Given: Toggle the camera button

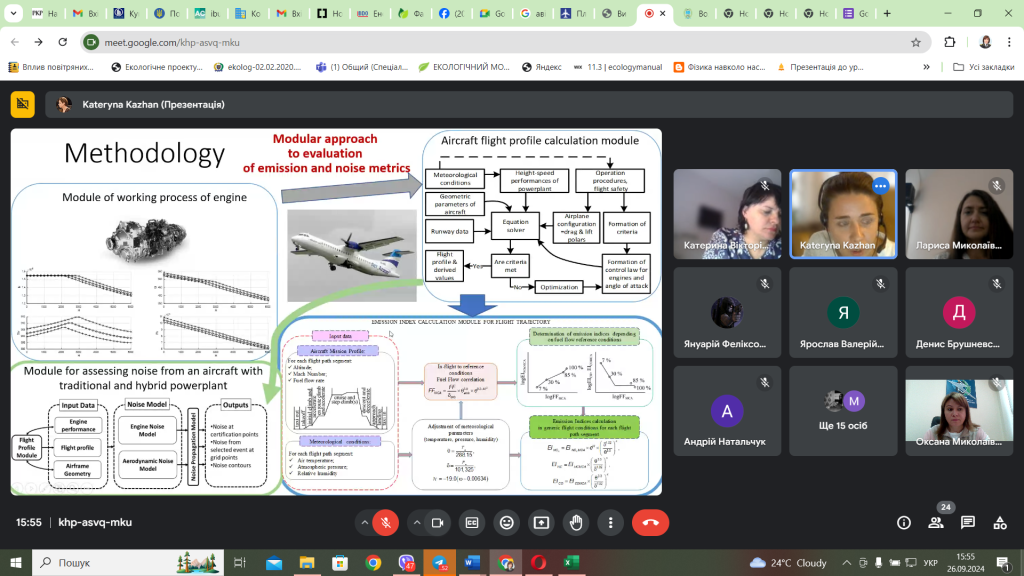Looking at the screenshot, I should click(437, 522).
